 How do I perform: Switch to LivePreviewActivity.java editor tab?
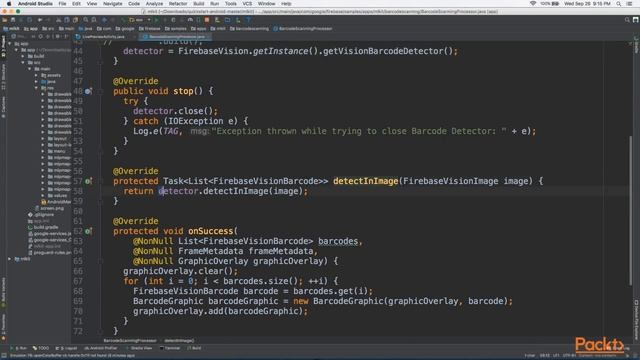(103, 37)
